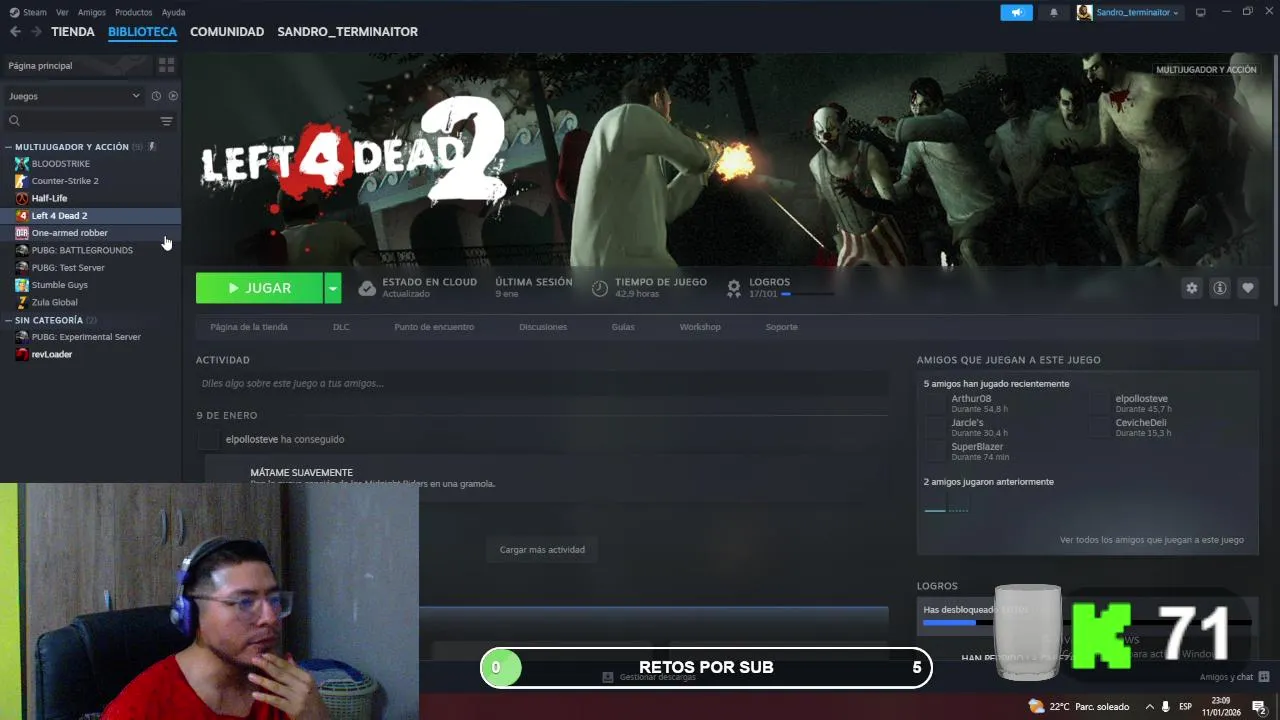Open the announcements megaphone button

tap(1017, 12)
